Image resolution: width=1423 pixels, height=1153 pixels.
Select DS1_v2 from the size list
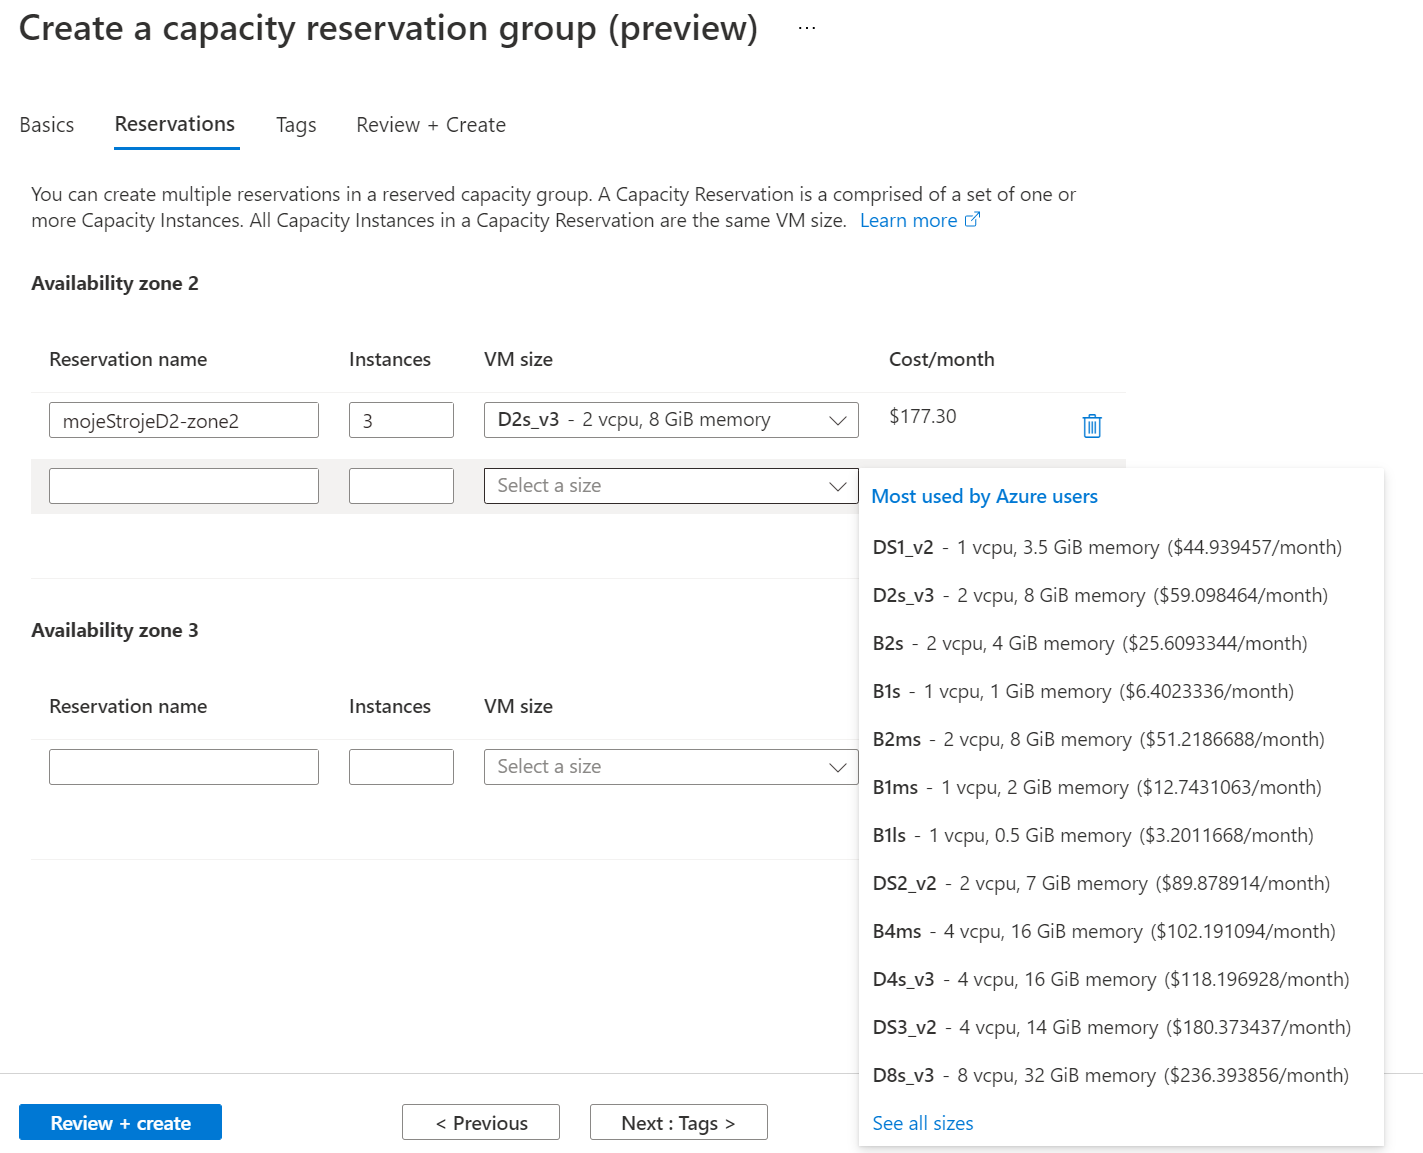pos(1106,548)
